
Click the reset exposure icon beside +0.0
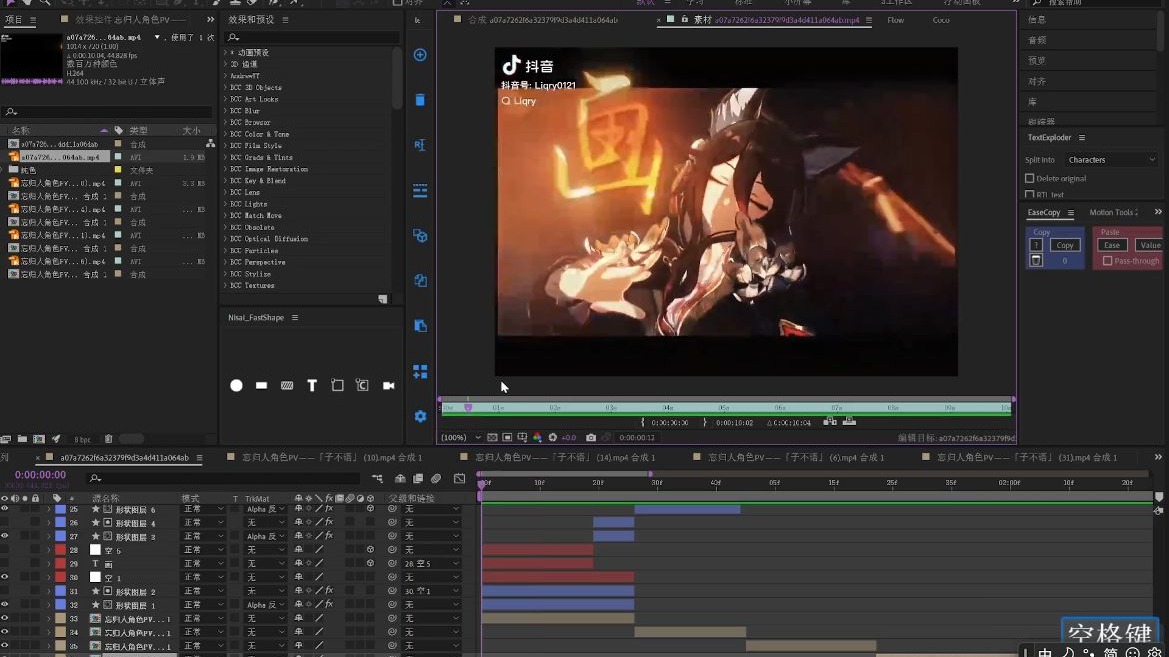(552, 438)
